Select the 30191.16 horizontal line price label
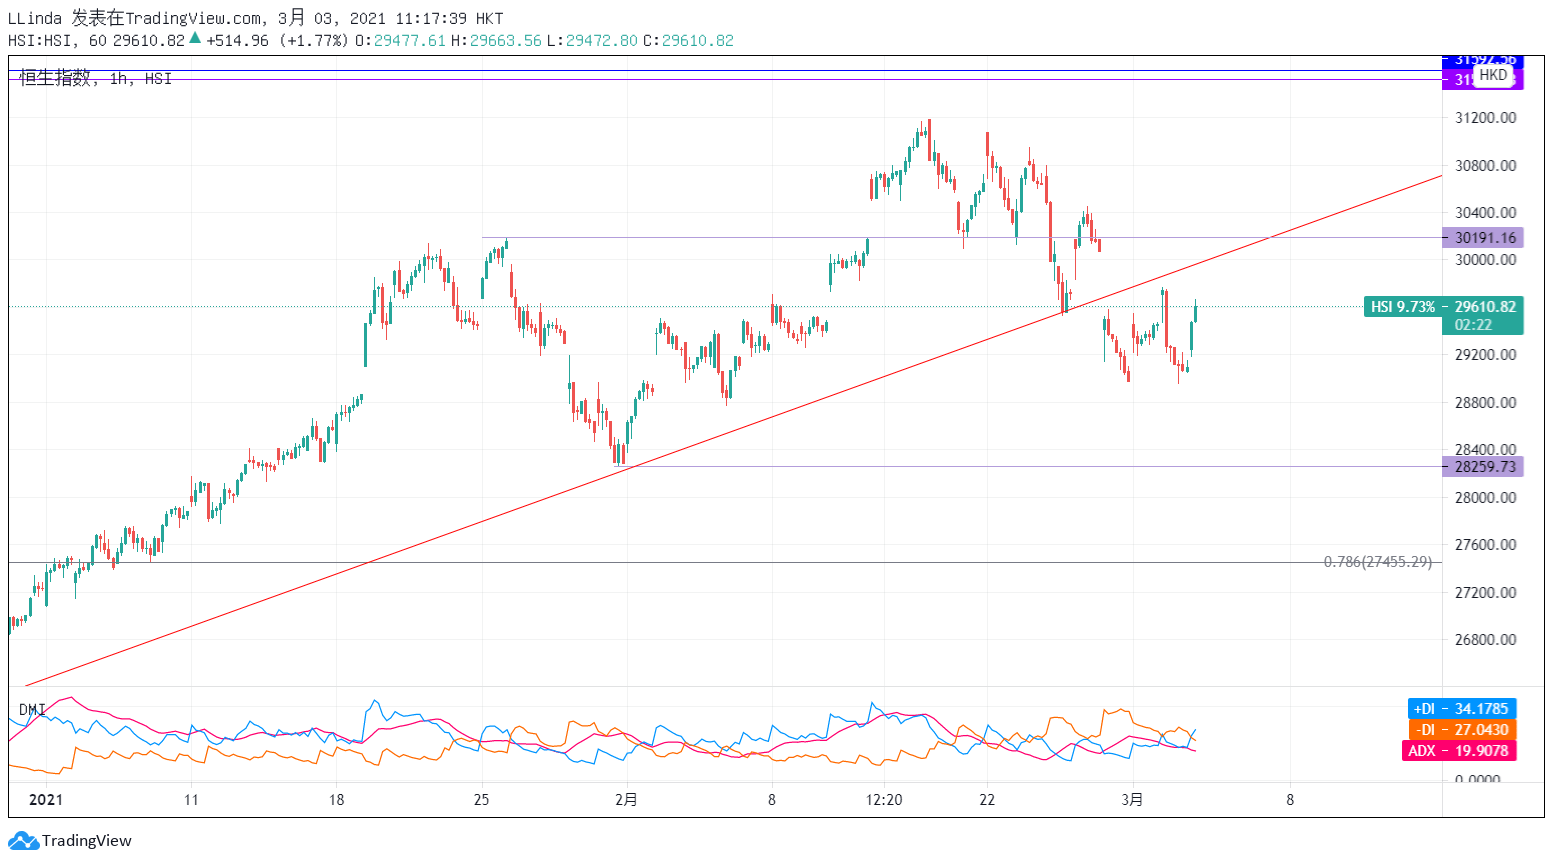This screenshot has height=864, width=1553. (1482, 238)
